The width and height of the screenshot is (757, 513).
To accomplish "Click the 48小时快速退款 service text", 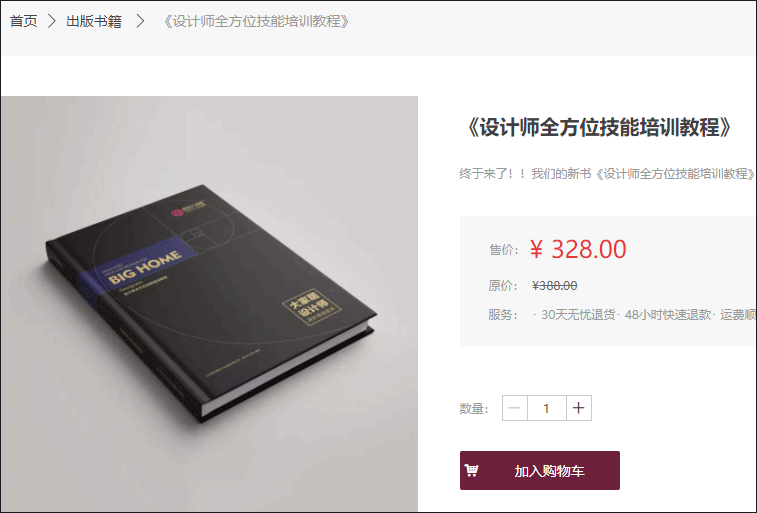I will [x=668, y=315].
